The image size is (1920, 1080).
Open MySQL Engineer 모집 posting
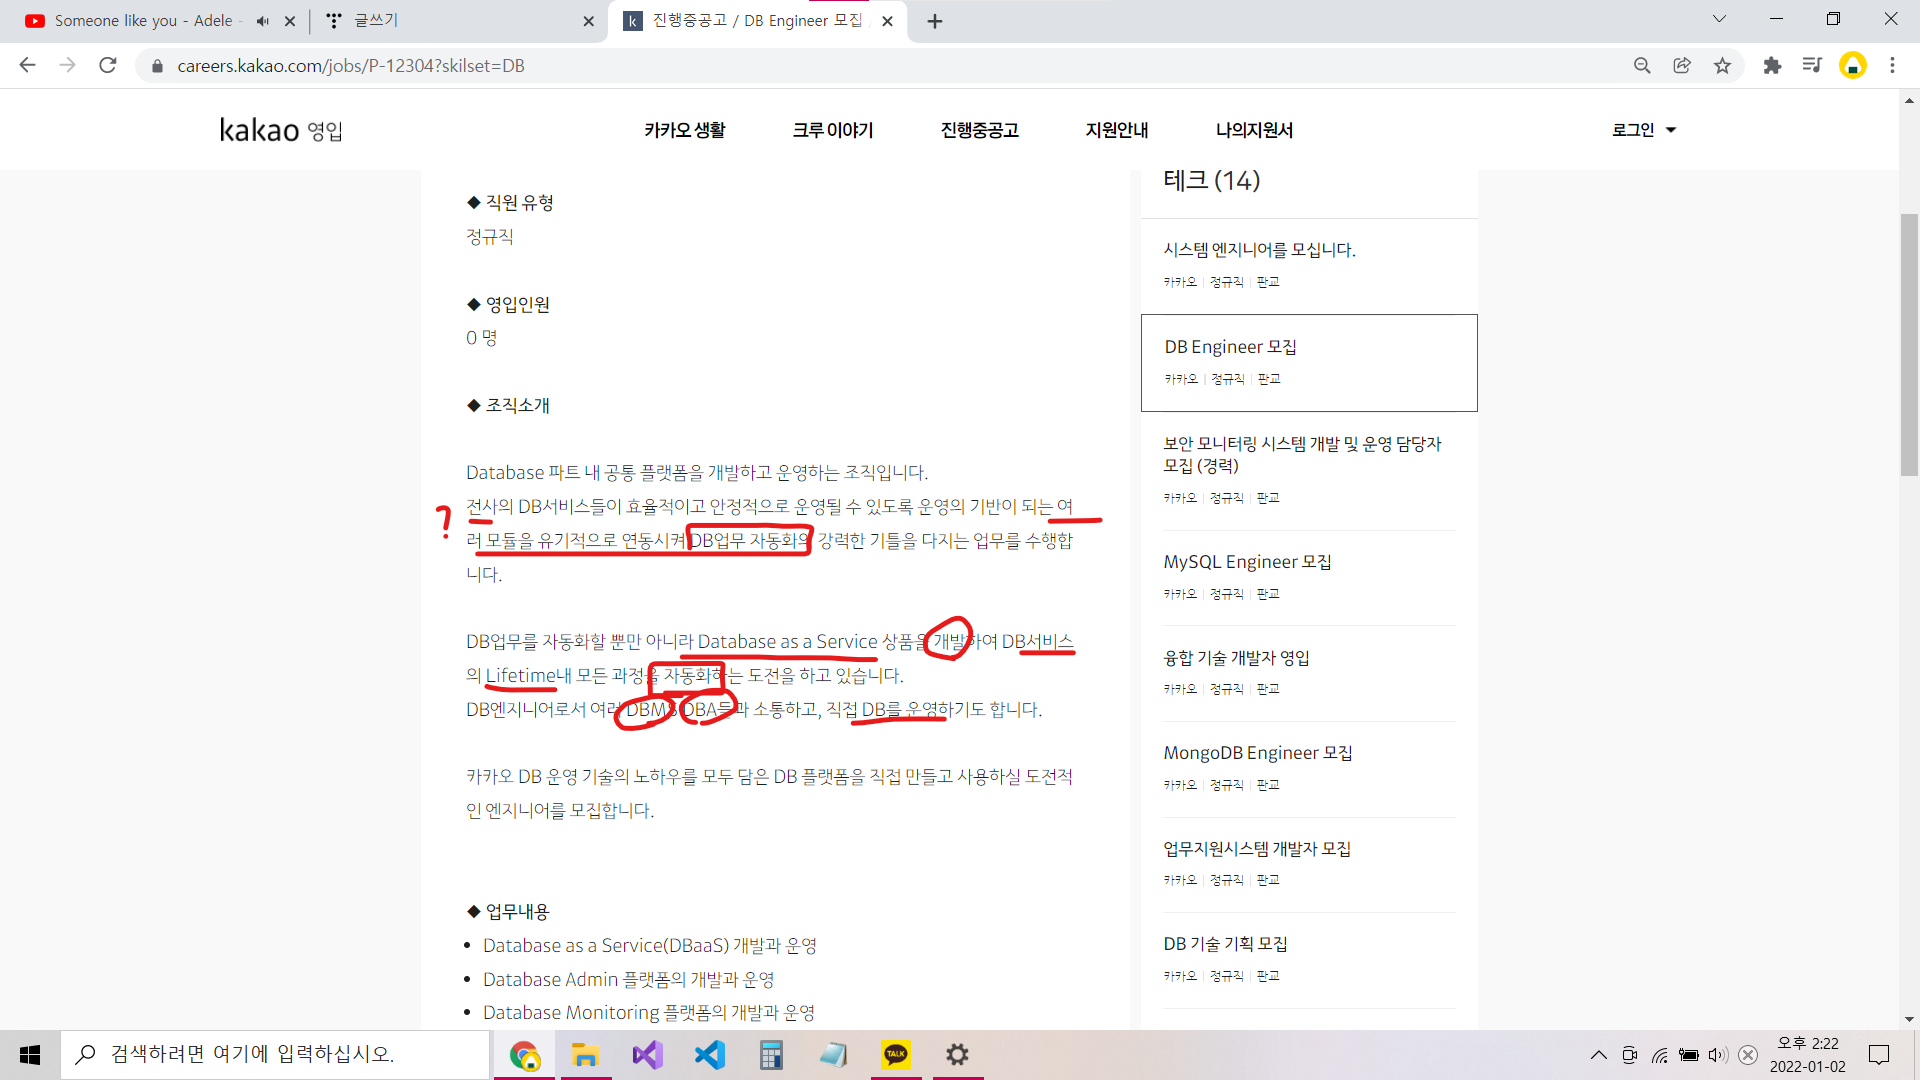tap(1247, 562)
